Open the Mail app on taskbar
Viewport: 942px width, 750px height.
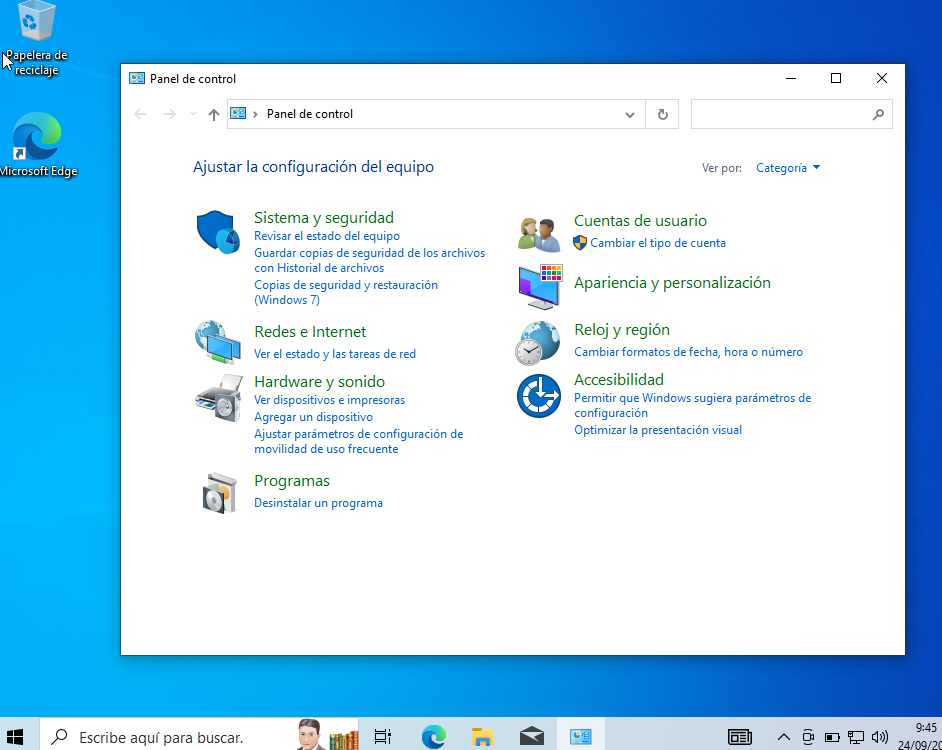pos(532,736)
